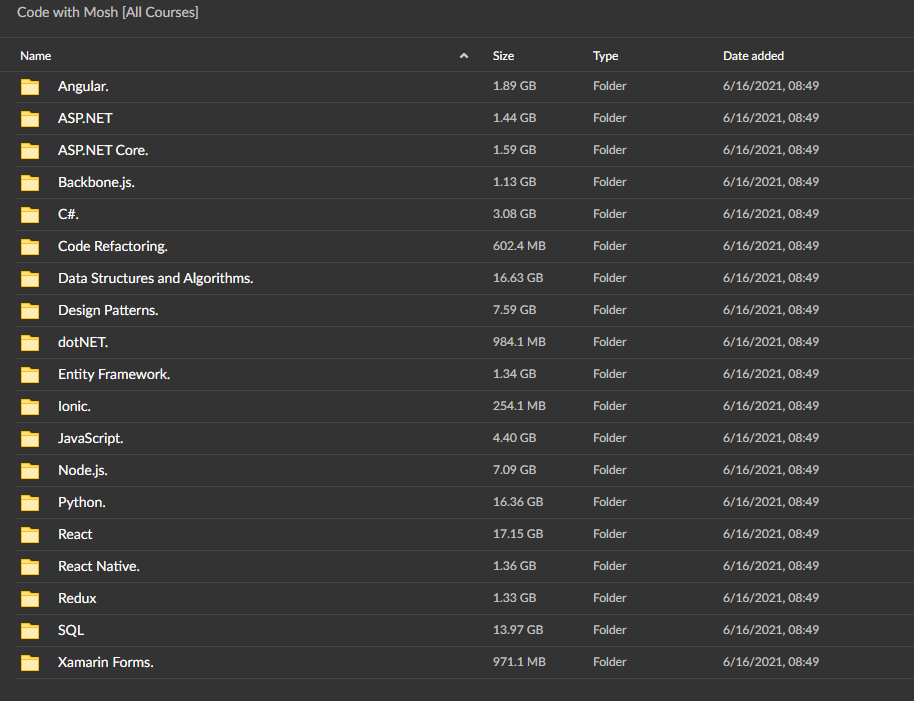This screenshot has height=701, width=914.
Task: Open the Entity Framework folder
Action: [114, 375]
